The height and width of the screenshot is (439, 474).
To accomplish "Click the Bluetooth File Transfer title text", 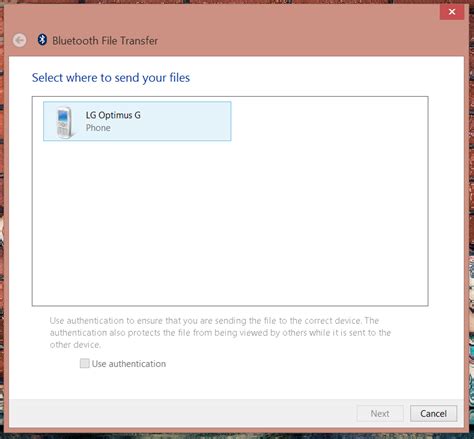I will [x=105, y=41].
